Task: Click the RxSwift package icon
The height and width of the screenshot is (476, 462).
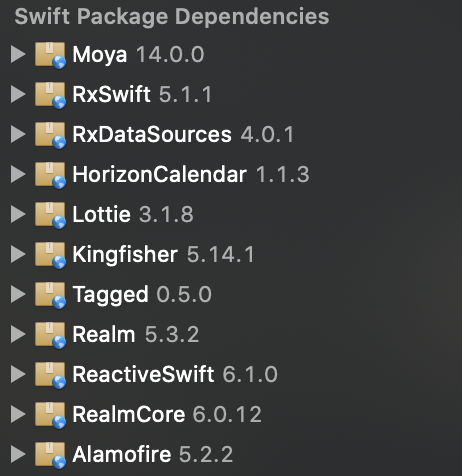Action: (x=50, y=95)
